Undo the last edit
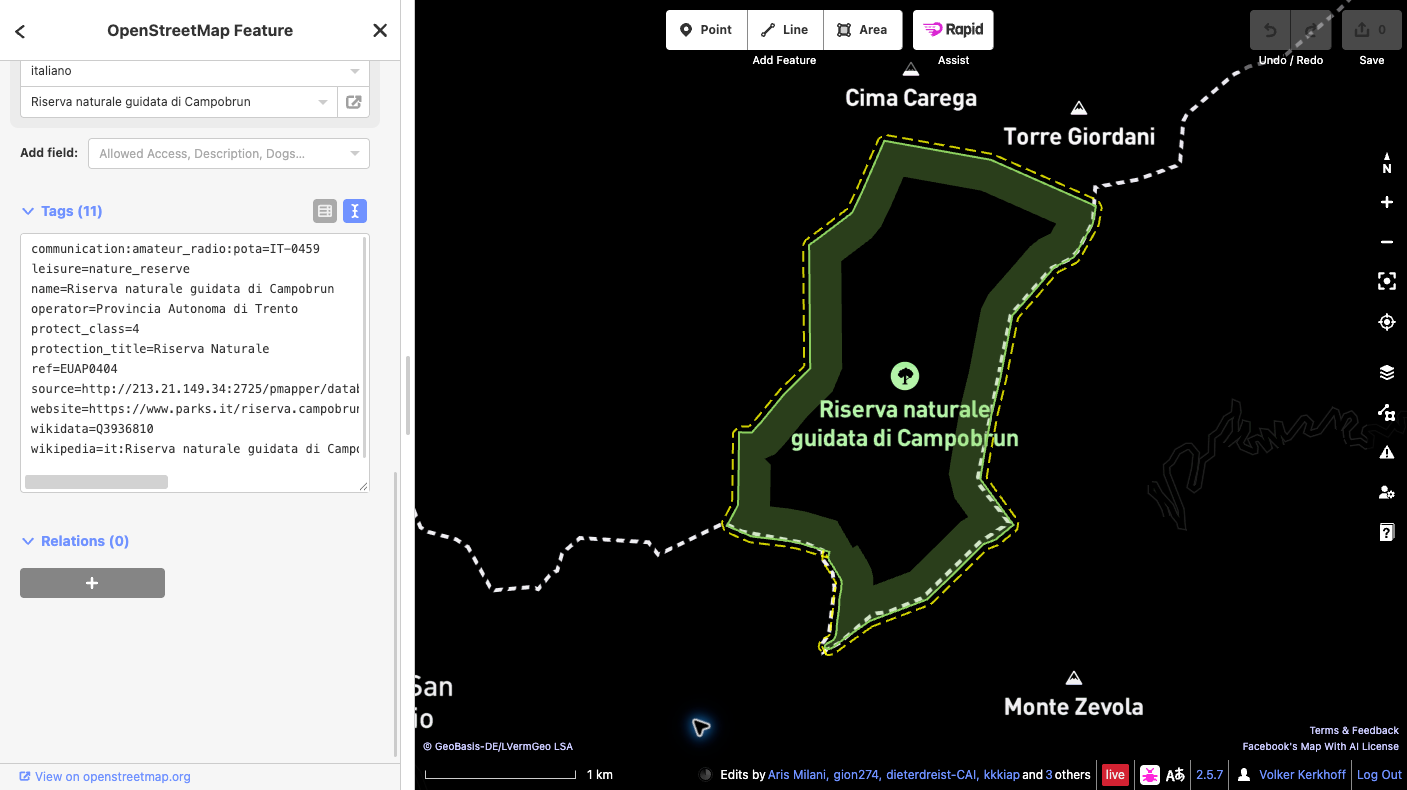The width and height of the screenshot is (1407, 790). [1270, 30]
